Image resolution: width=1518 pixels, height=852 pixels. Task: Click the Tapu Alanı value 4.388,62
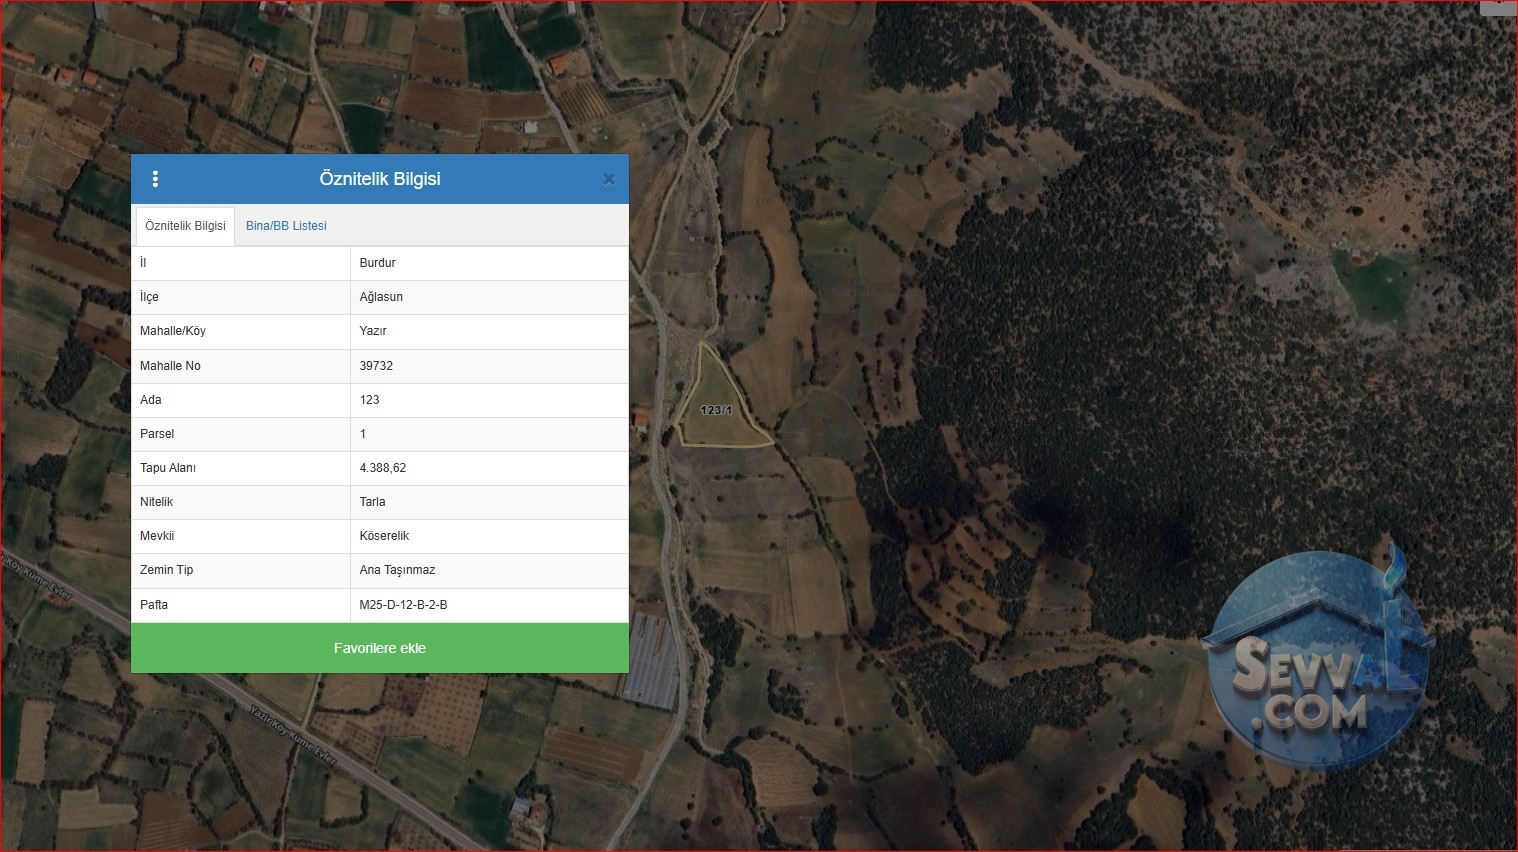coord(382,468)
